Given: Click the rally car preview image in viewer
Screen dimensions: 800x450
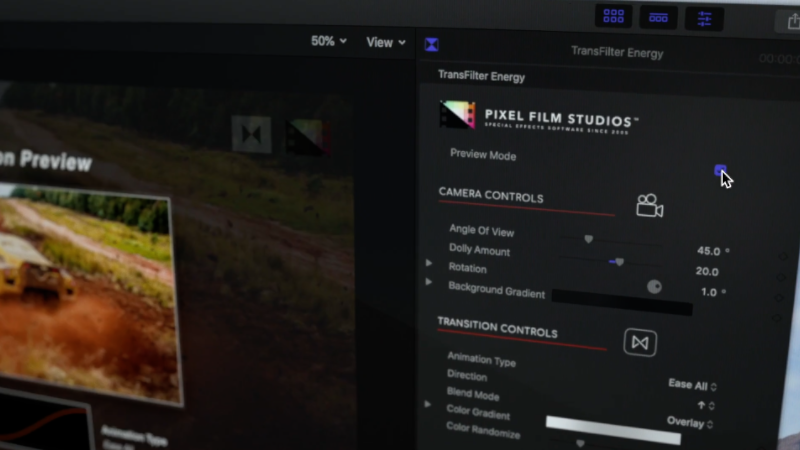Looking at the screenshot, I should (x=90, y=293).
